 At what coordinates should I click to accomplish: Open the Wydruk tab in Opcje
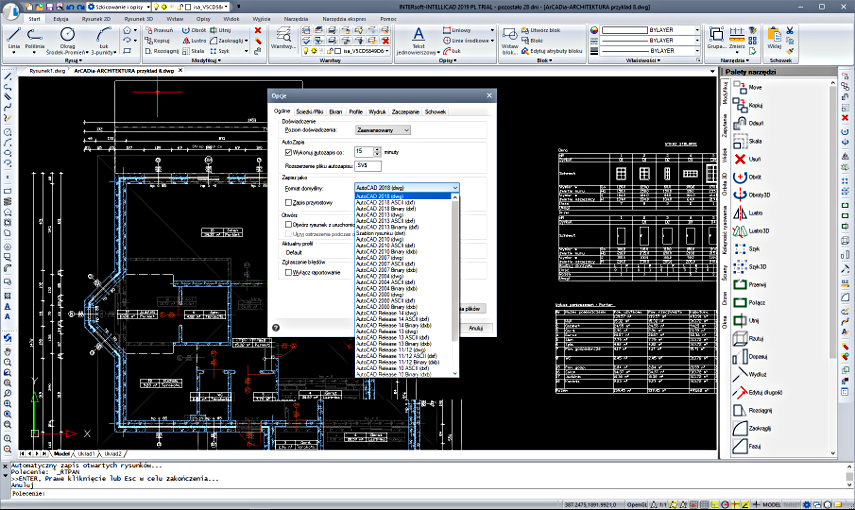pos(377,111)
